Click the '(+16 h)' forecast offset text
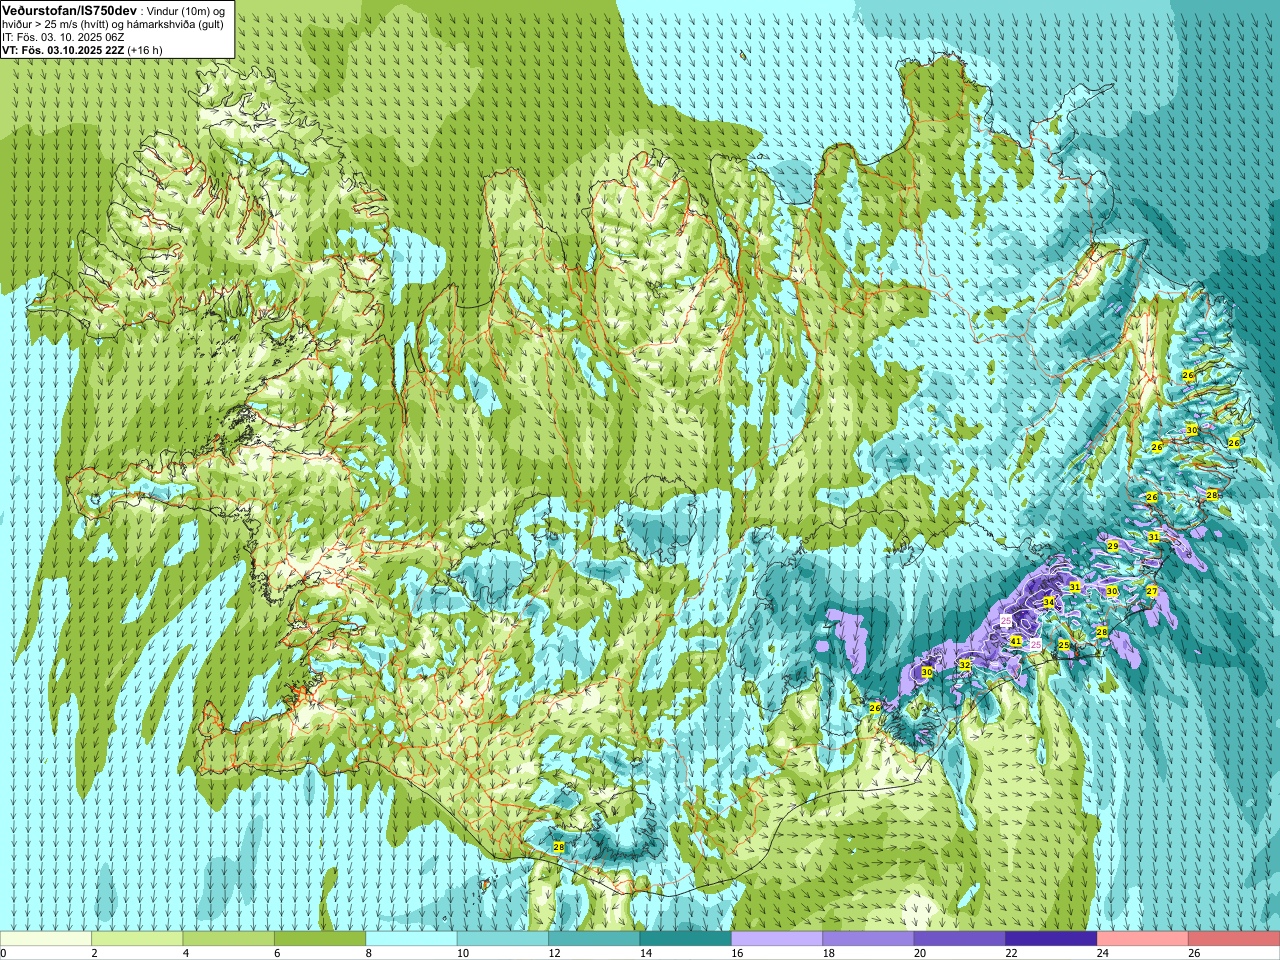The height and width of the screenshot is (960, 1280). (145, 49)
